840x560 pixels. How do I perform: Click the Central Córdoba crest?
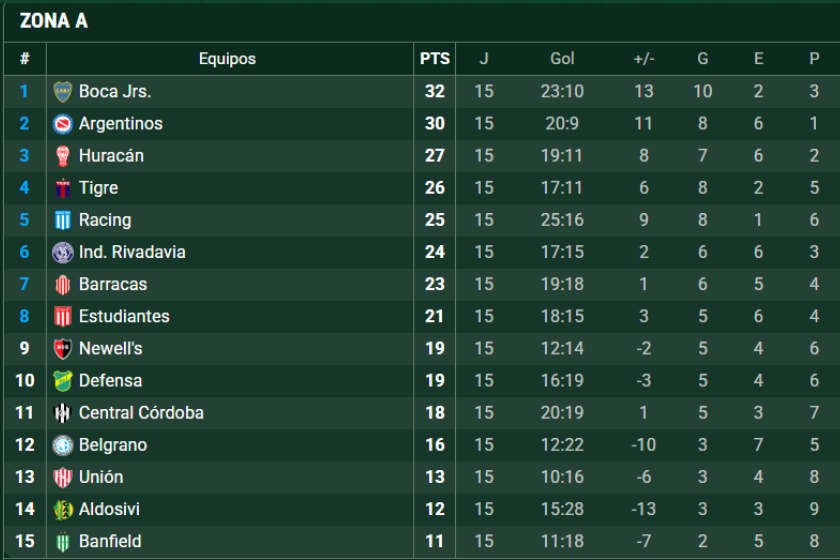coord(63,413)
